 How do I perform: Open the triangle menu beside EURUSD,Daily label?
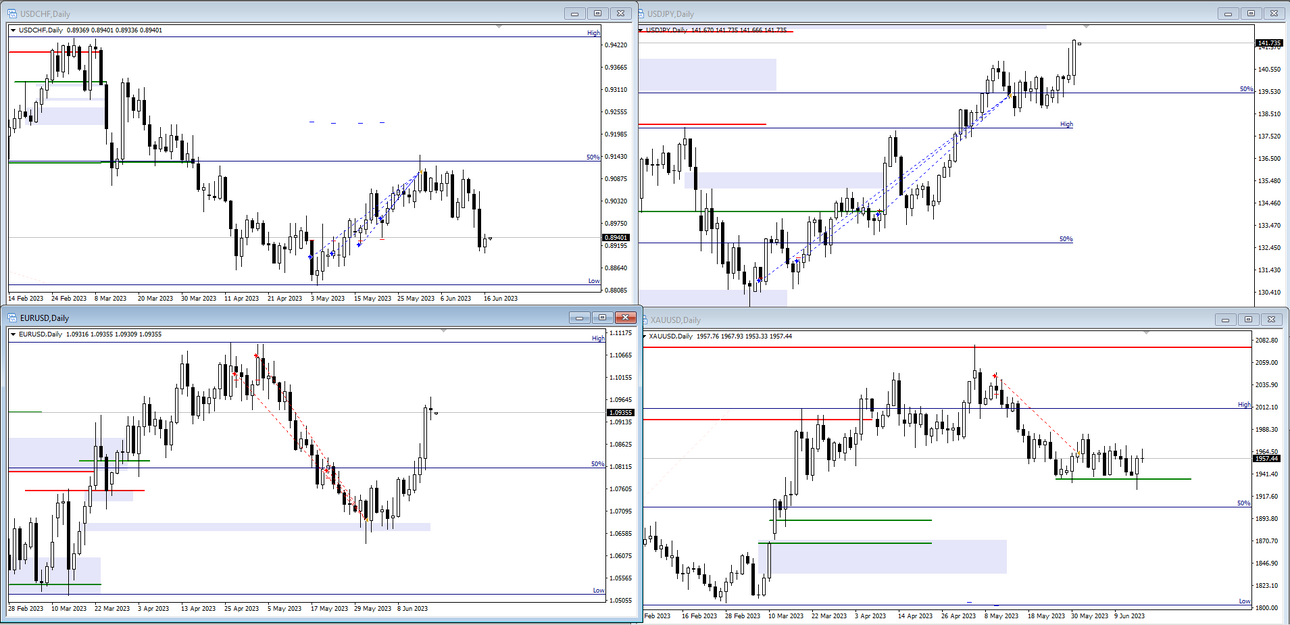[13, 334]
